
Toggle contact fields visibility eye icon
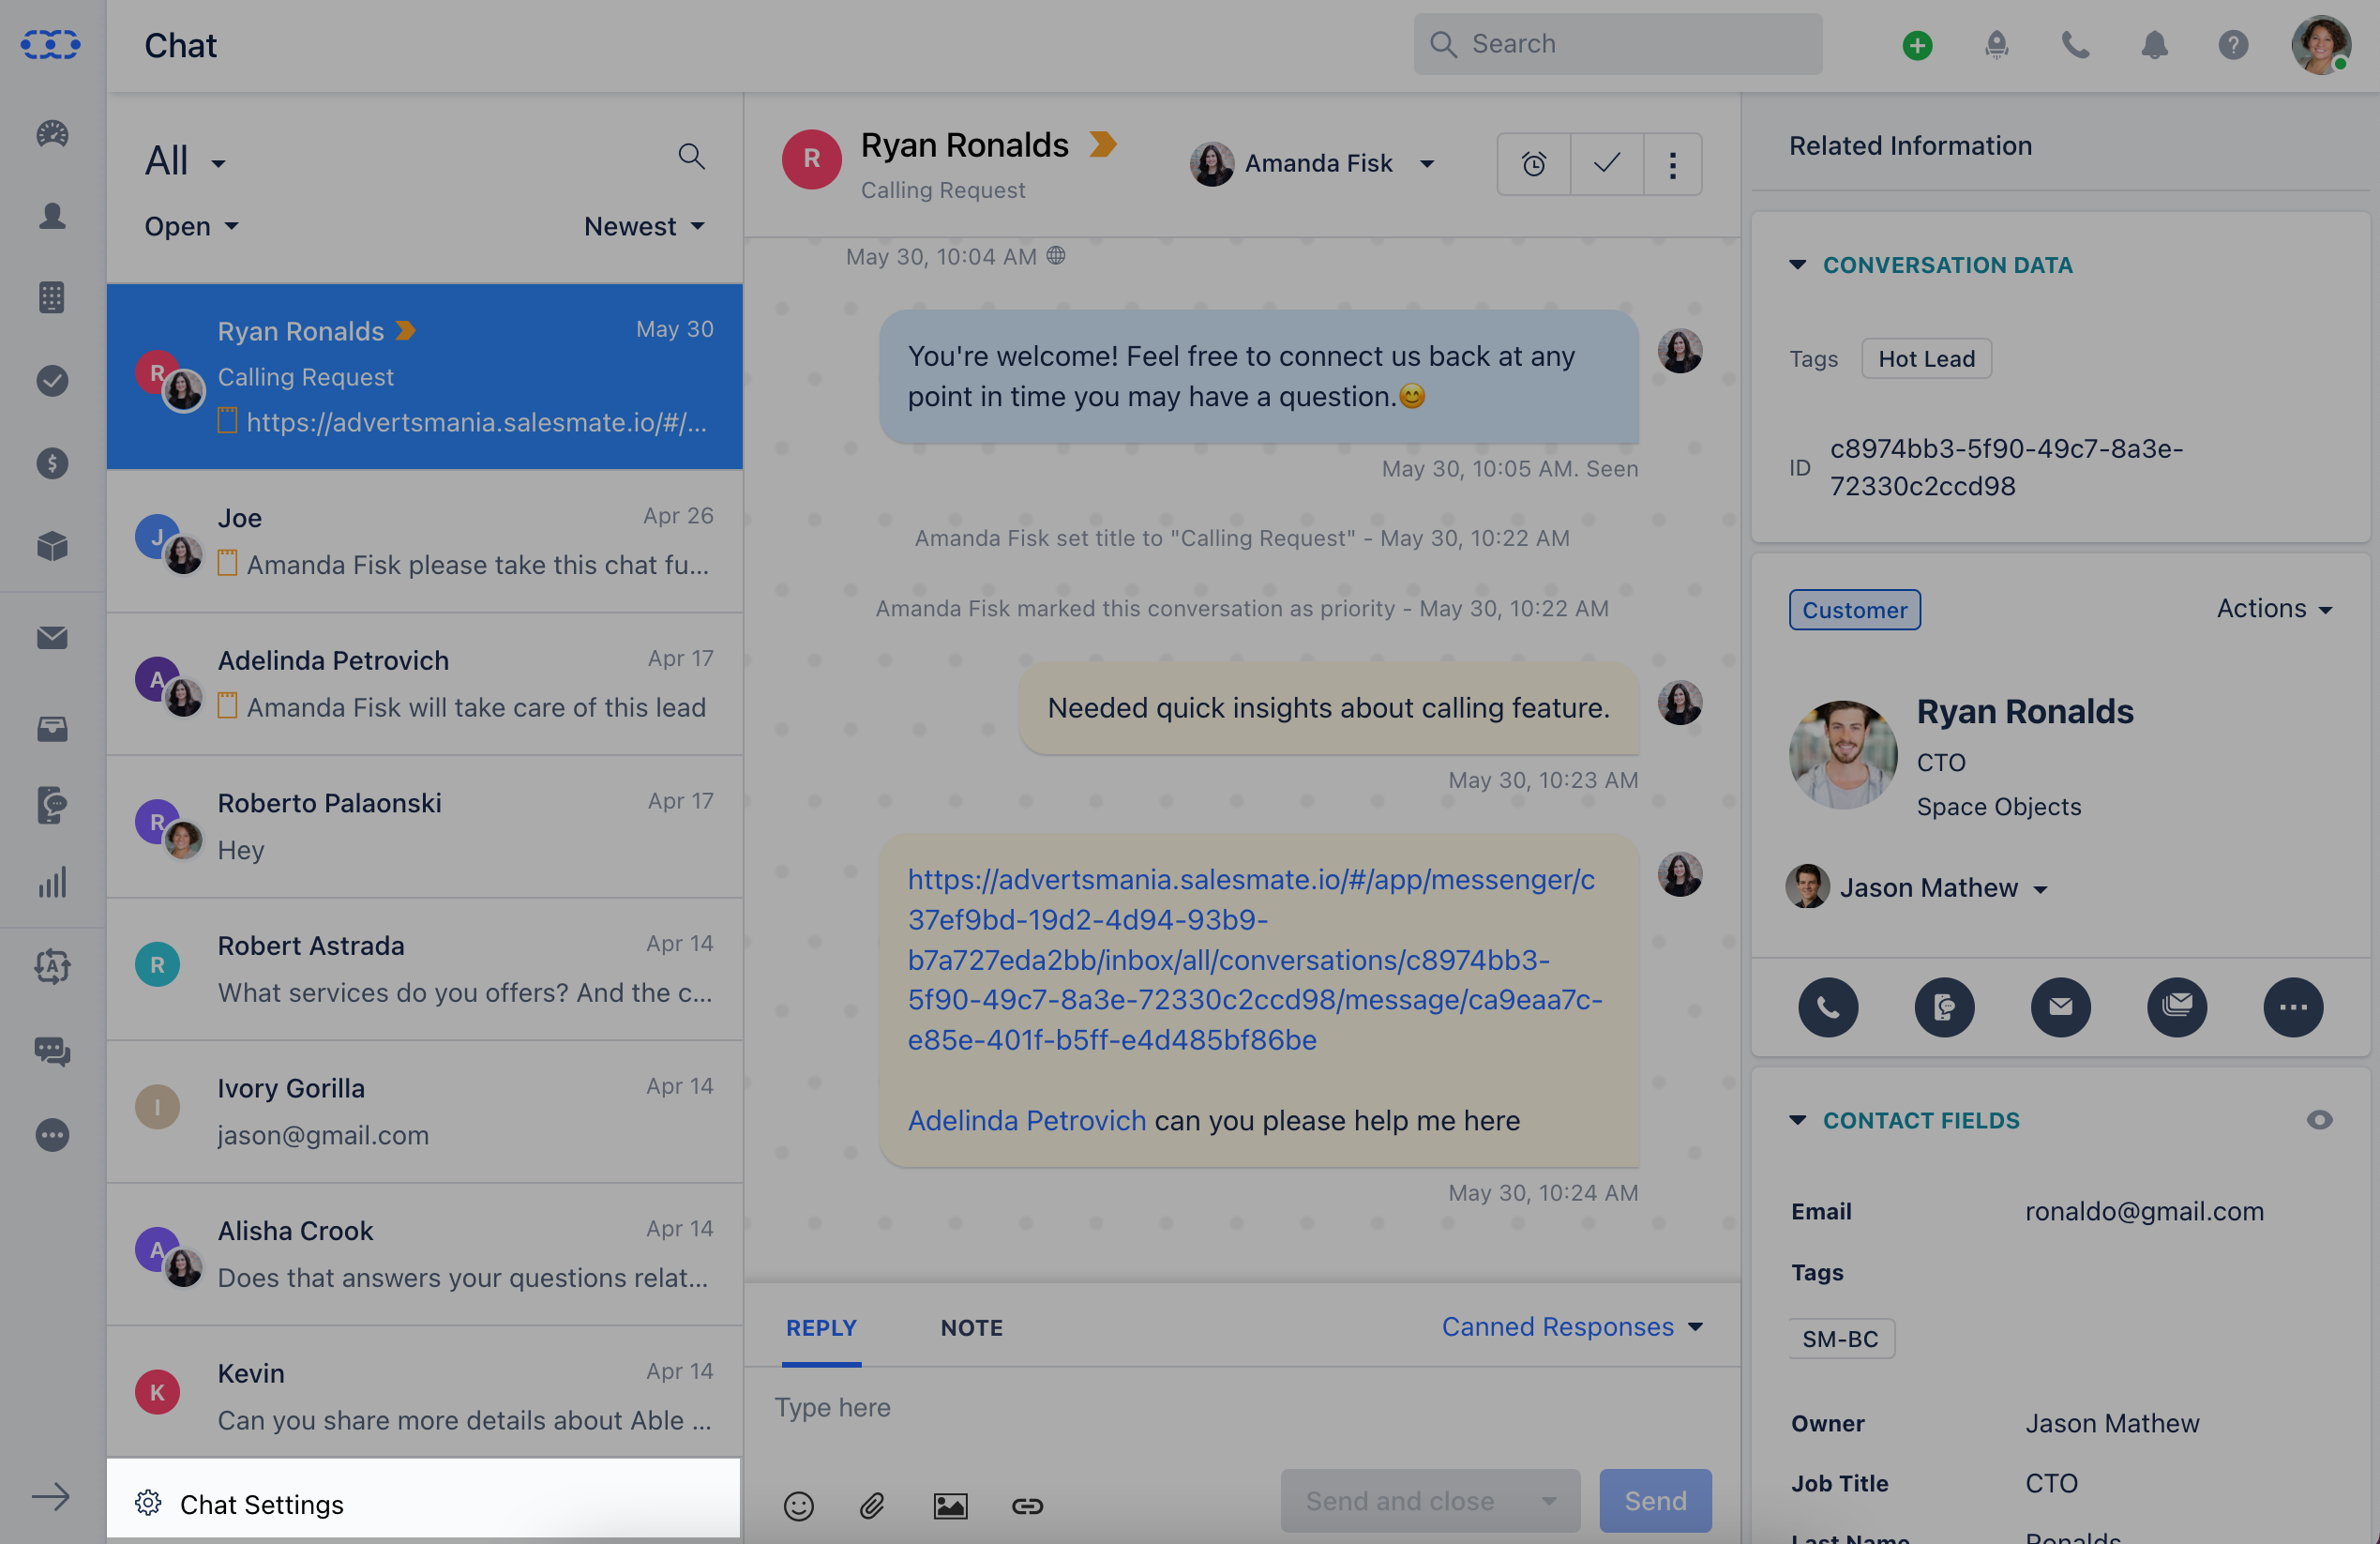point(2319,1120)
